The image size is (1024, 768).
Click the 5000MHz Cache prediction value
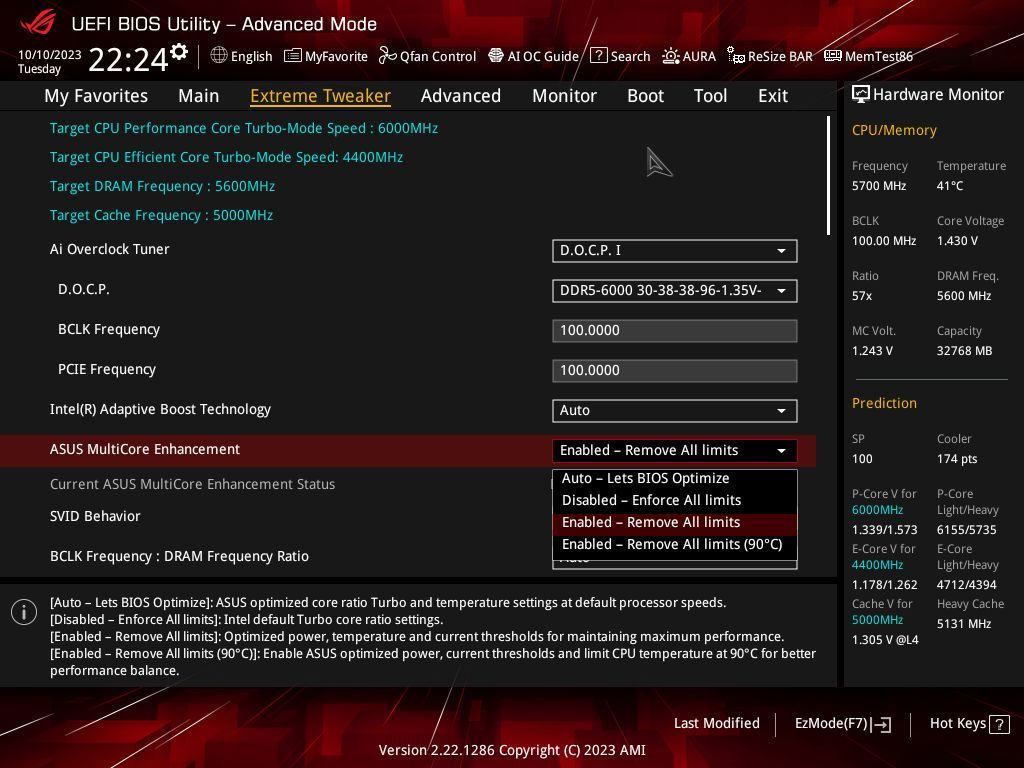(877, 620)
